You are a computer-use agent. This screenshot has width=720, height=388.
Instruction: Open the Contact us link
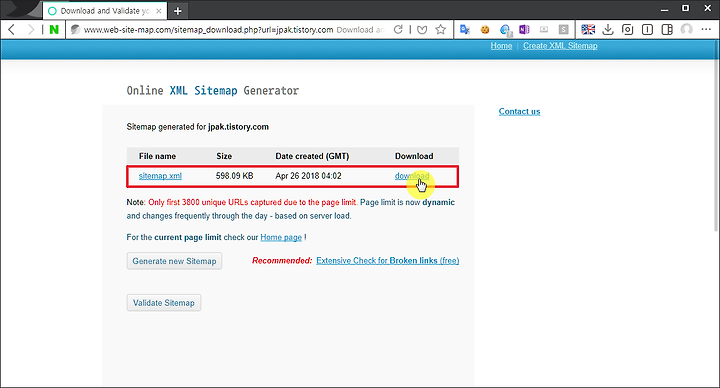[x=519, y=112]
